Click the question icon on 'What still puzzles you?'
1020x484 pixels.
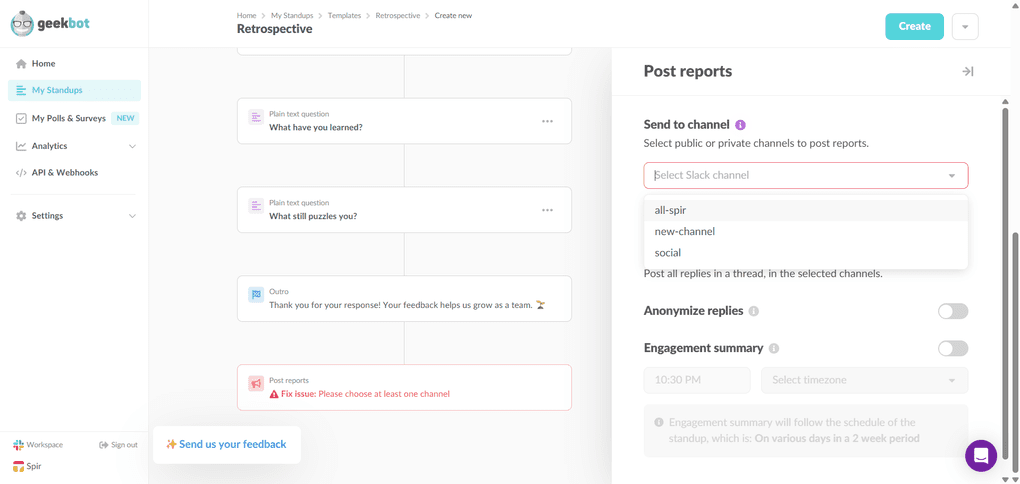256,206
